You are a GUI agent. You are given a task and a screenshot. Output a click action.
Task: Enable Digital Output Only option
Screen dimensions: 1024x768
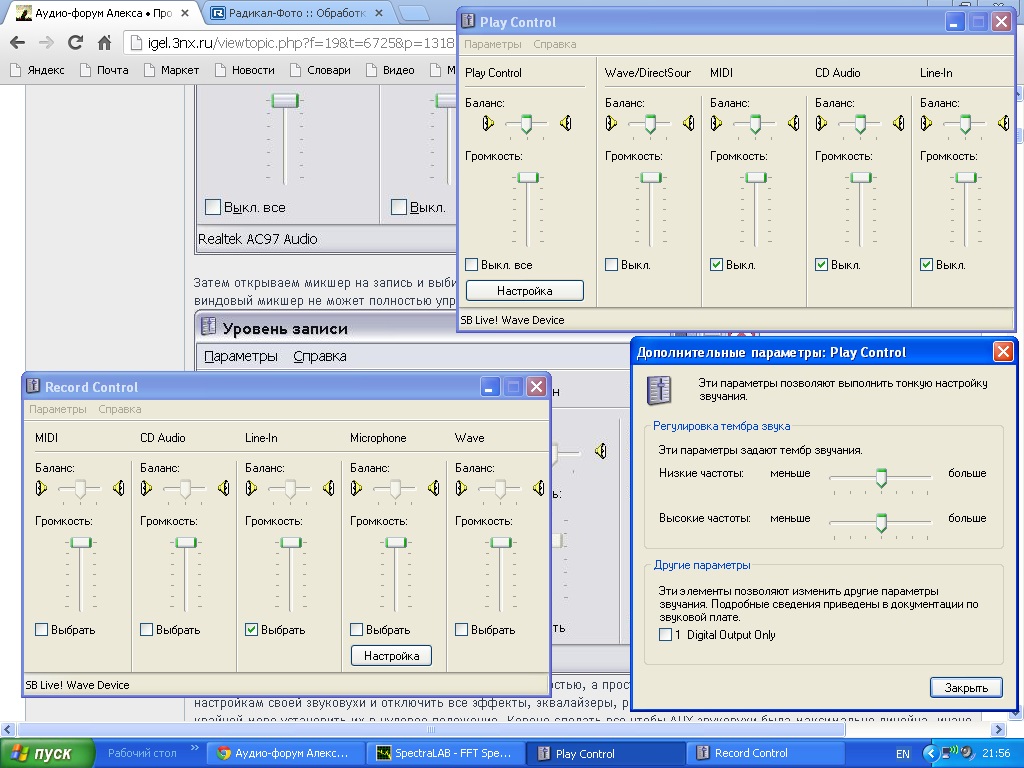665,634
